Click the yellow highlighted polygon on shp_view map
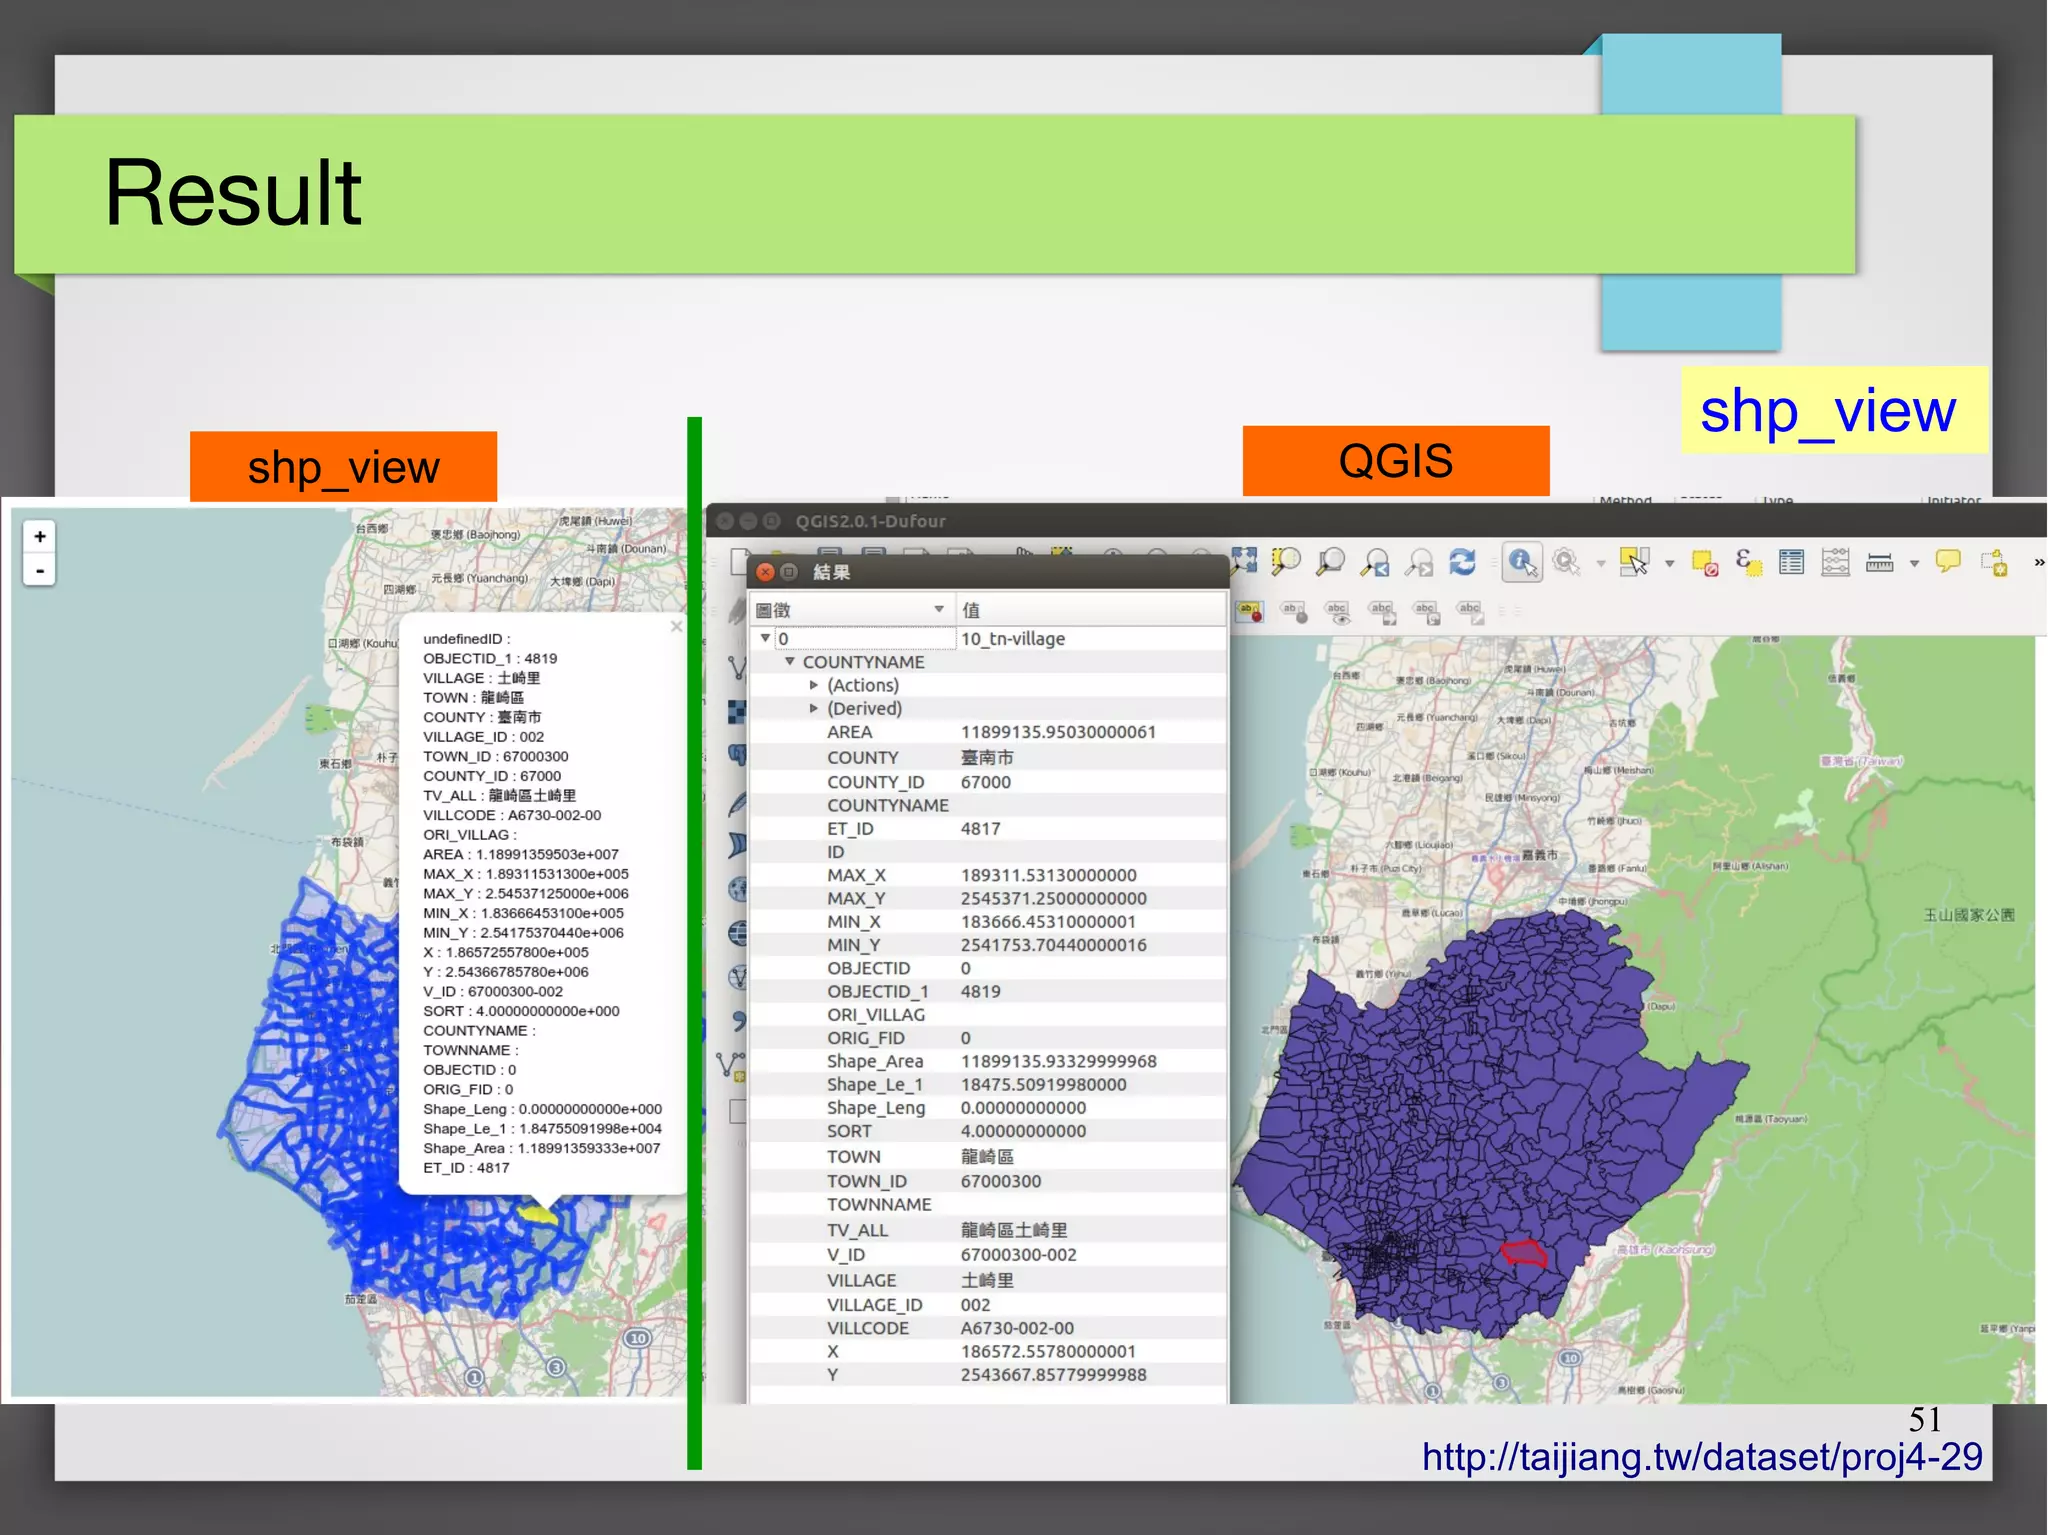 (x=538, y=1215)
